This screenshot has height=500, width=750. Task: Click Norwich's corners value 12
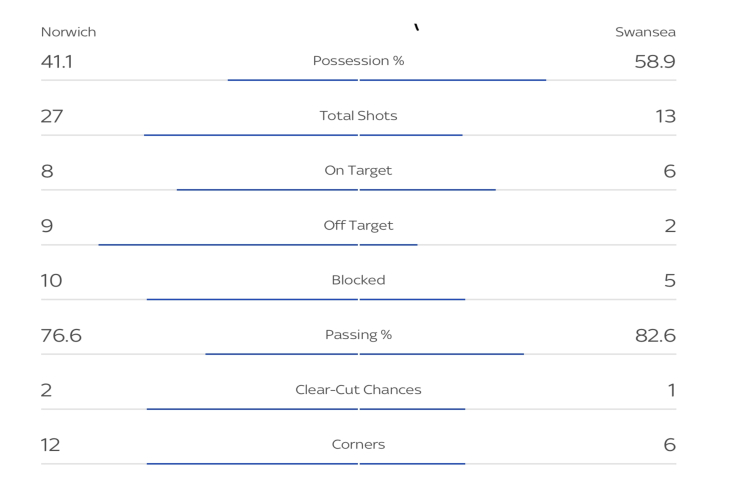[50, 445]
